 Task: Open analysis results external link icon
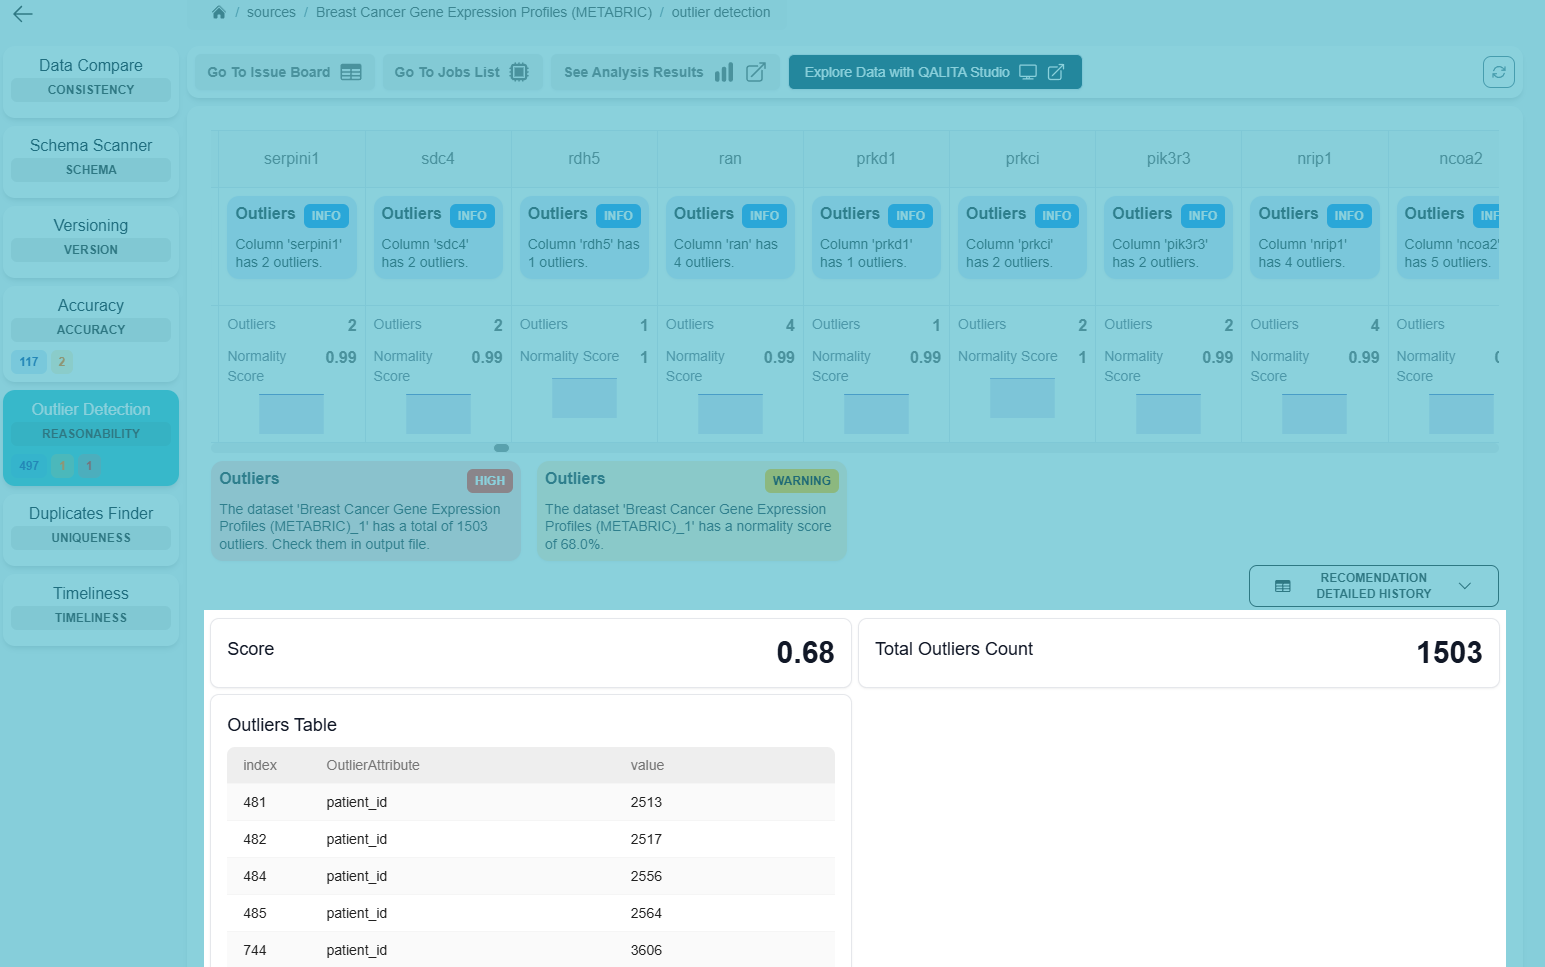pos(756,72)
